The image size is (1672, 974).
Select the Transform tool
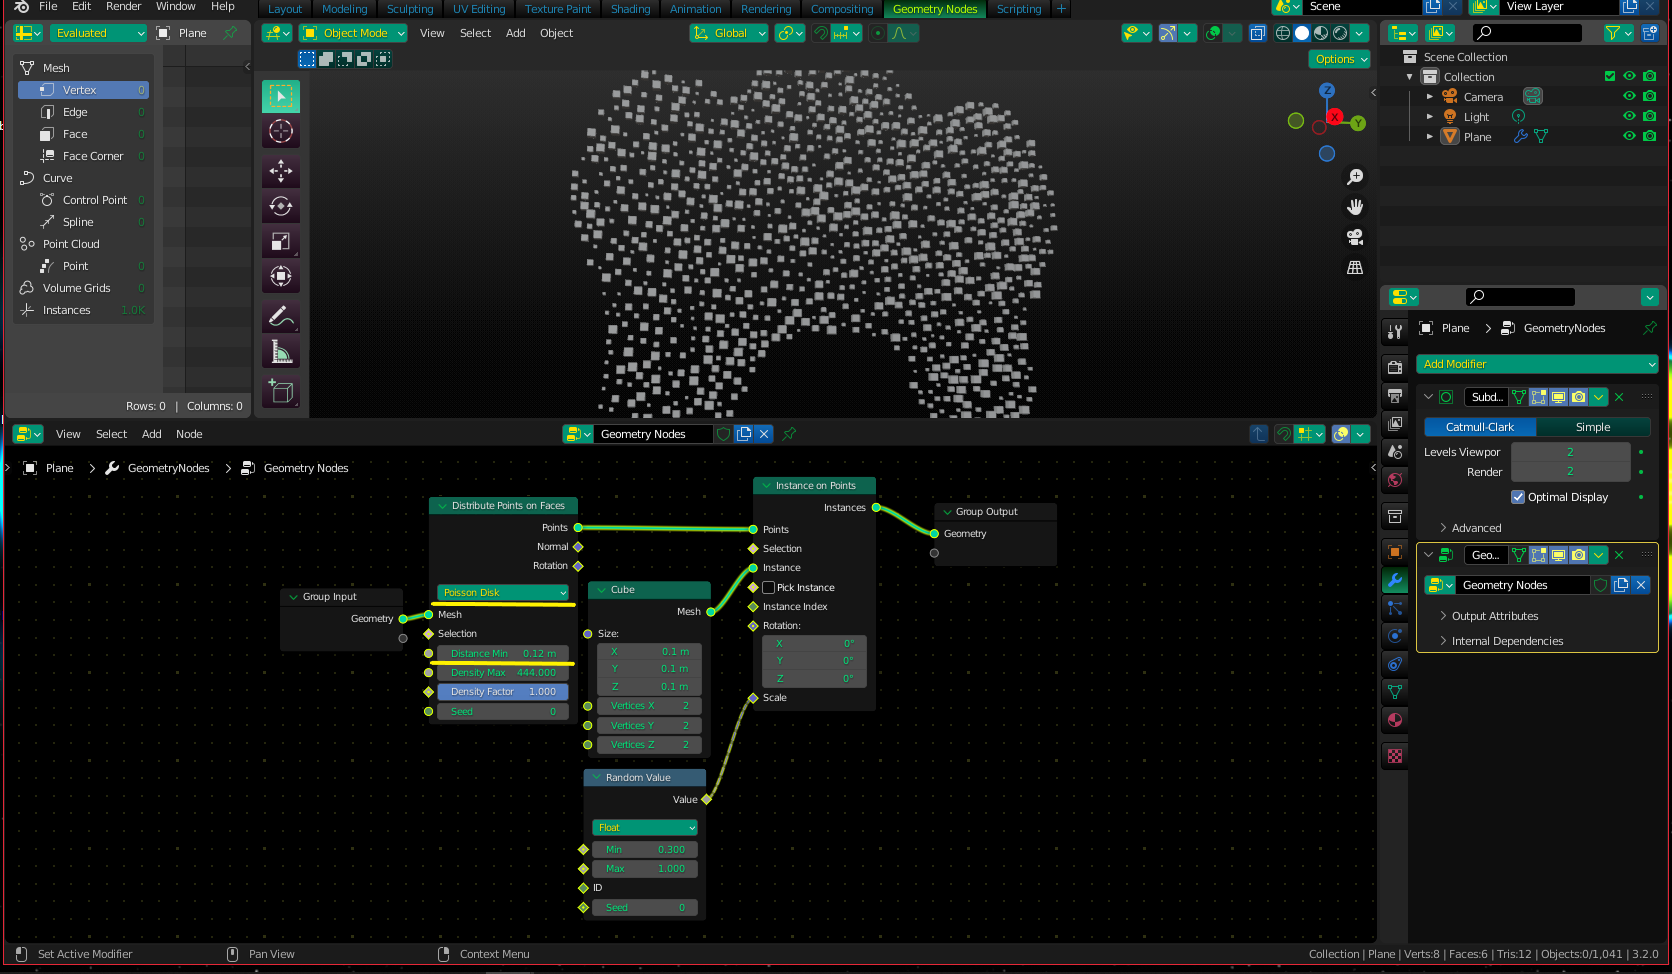281,276
